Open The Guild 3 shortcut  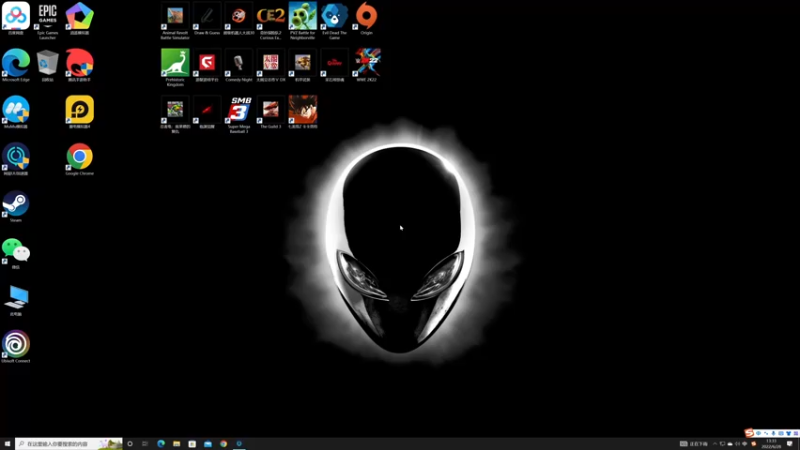point(270,112)
